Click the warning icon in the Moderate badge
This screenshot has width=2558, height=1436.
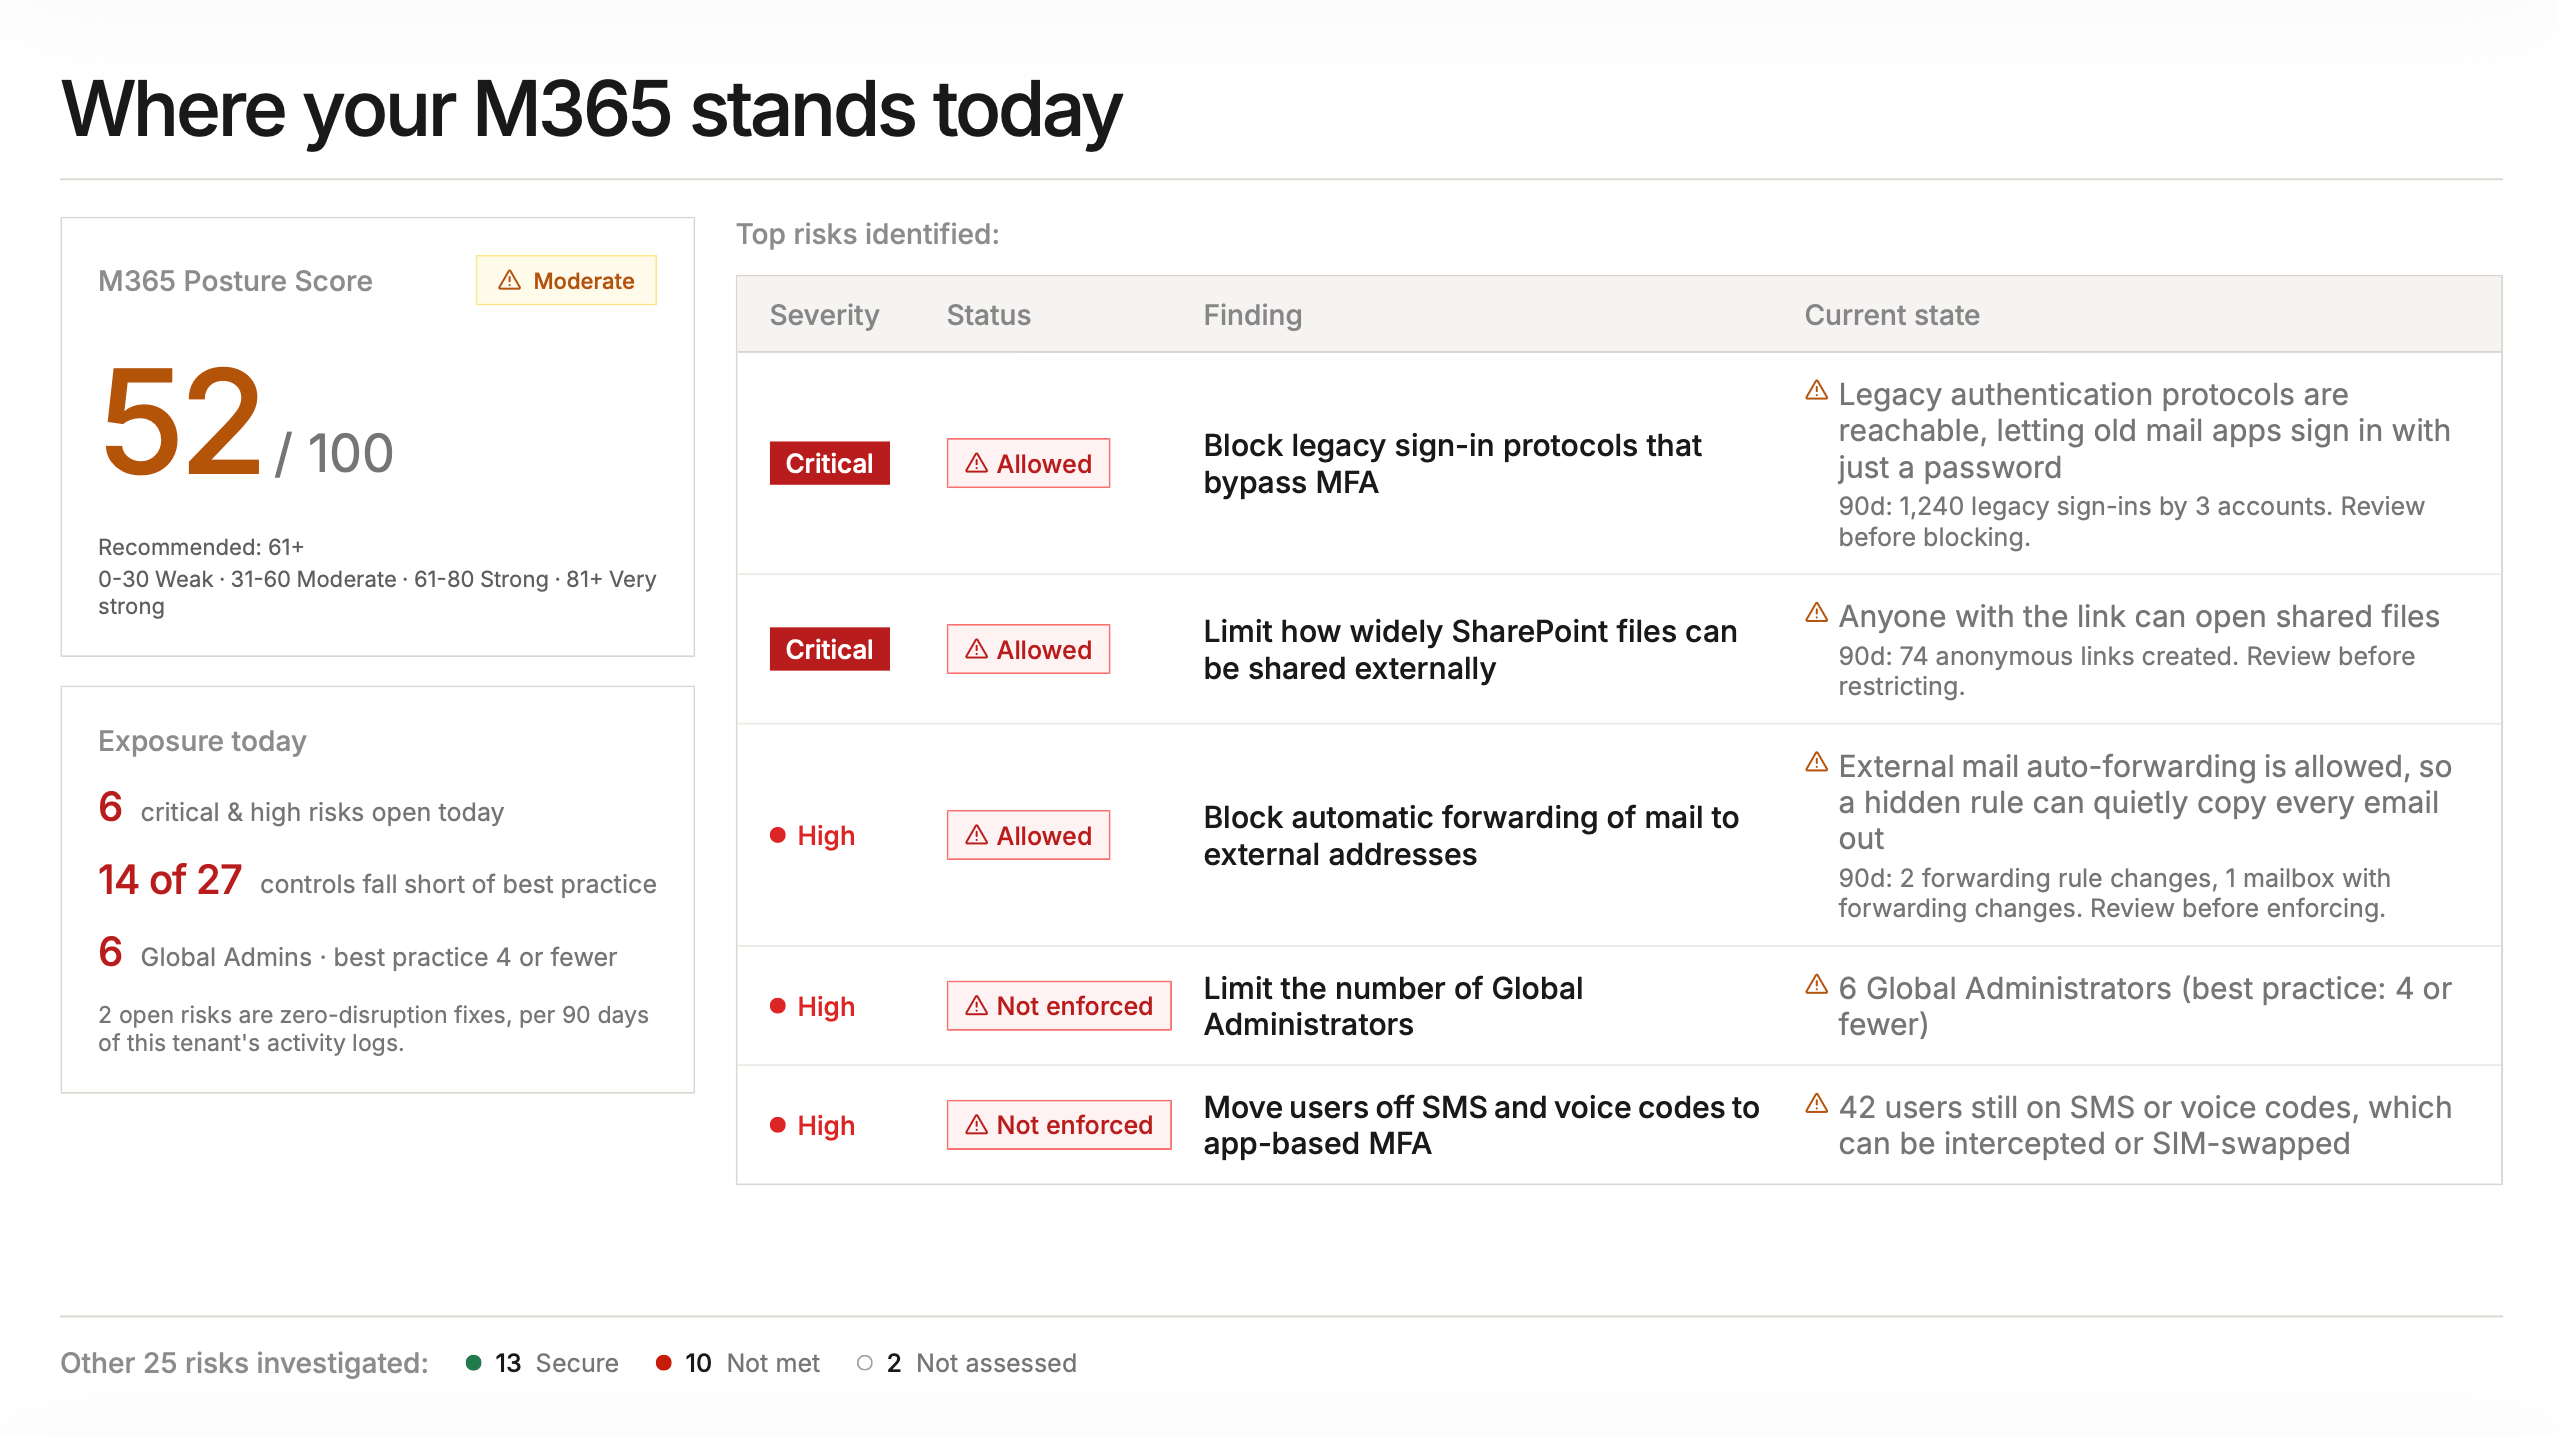tap(509, 281)
